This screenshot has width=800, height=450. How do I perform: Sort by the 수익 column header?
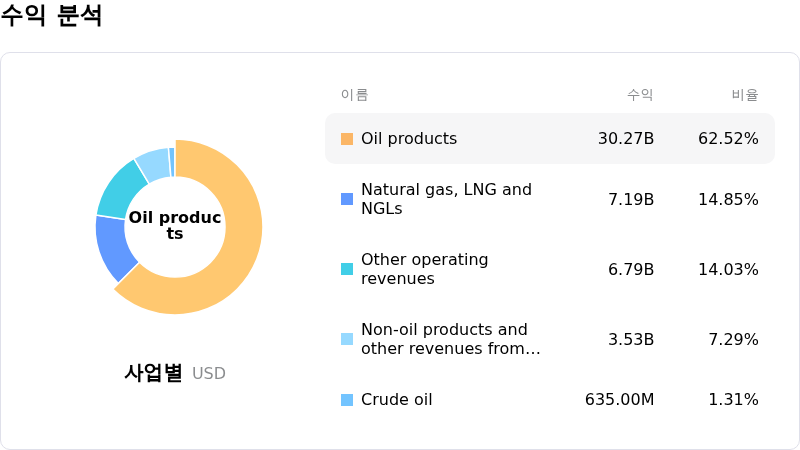(x=640, y=95)
